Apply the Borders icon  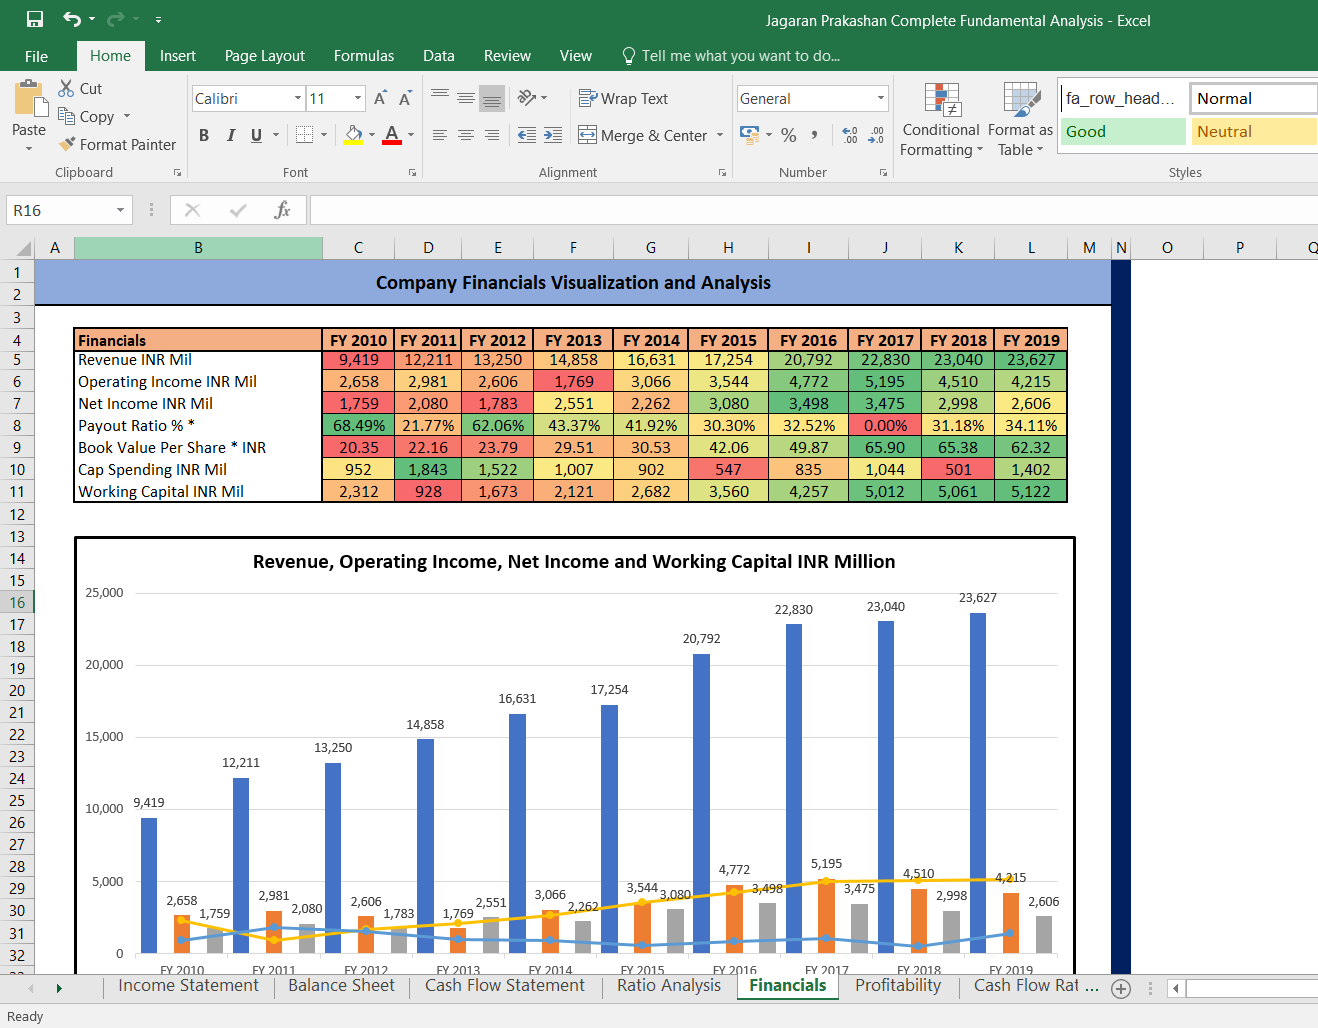pyautogui.click(x=305, y=134)
